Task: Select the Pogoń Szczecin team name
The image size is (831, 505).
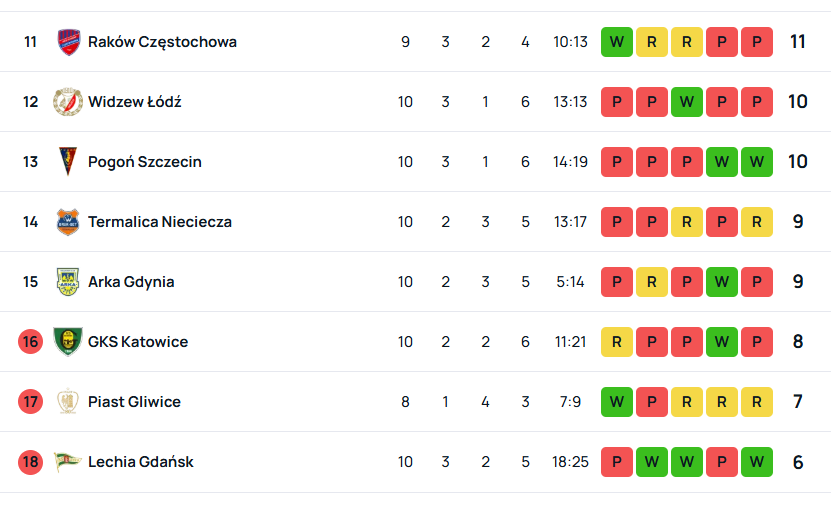Action: click(x=144, y=162)
